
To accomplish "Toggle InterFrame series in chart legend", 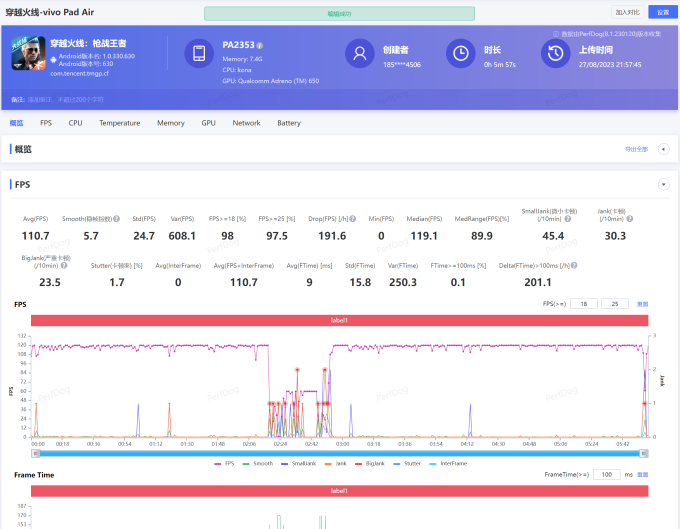I will point(448,464).
